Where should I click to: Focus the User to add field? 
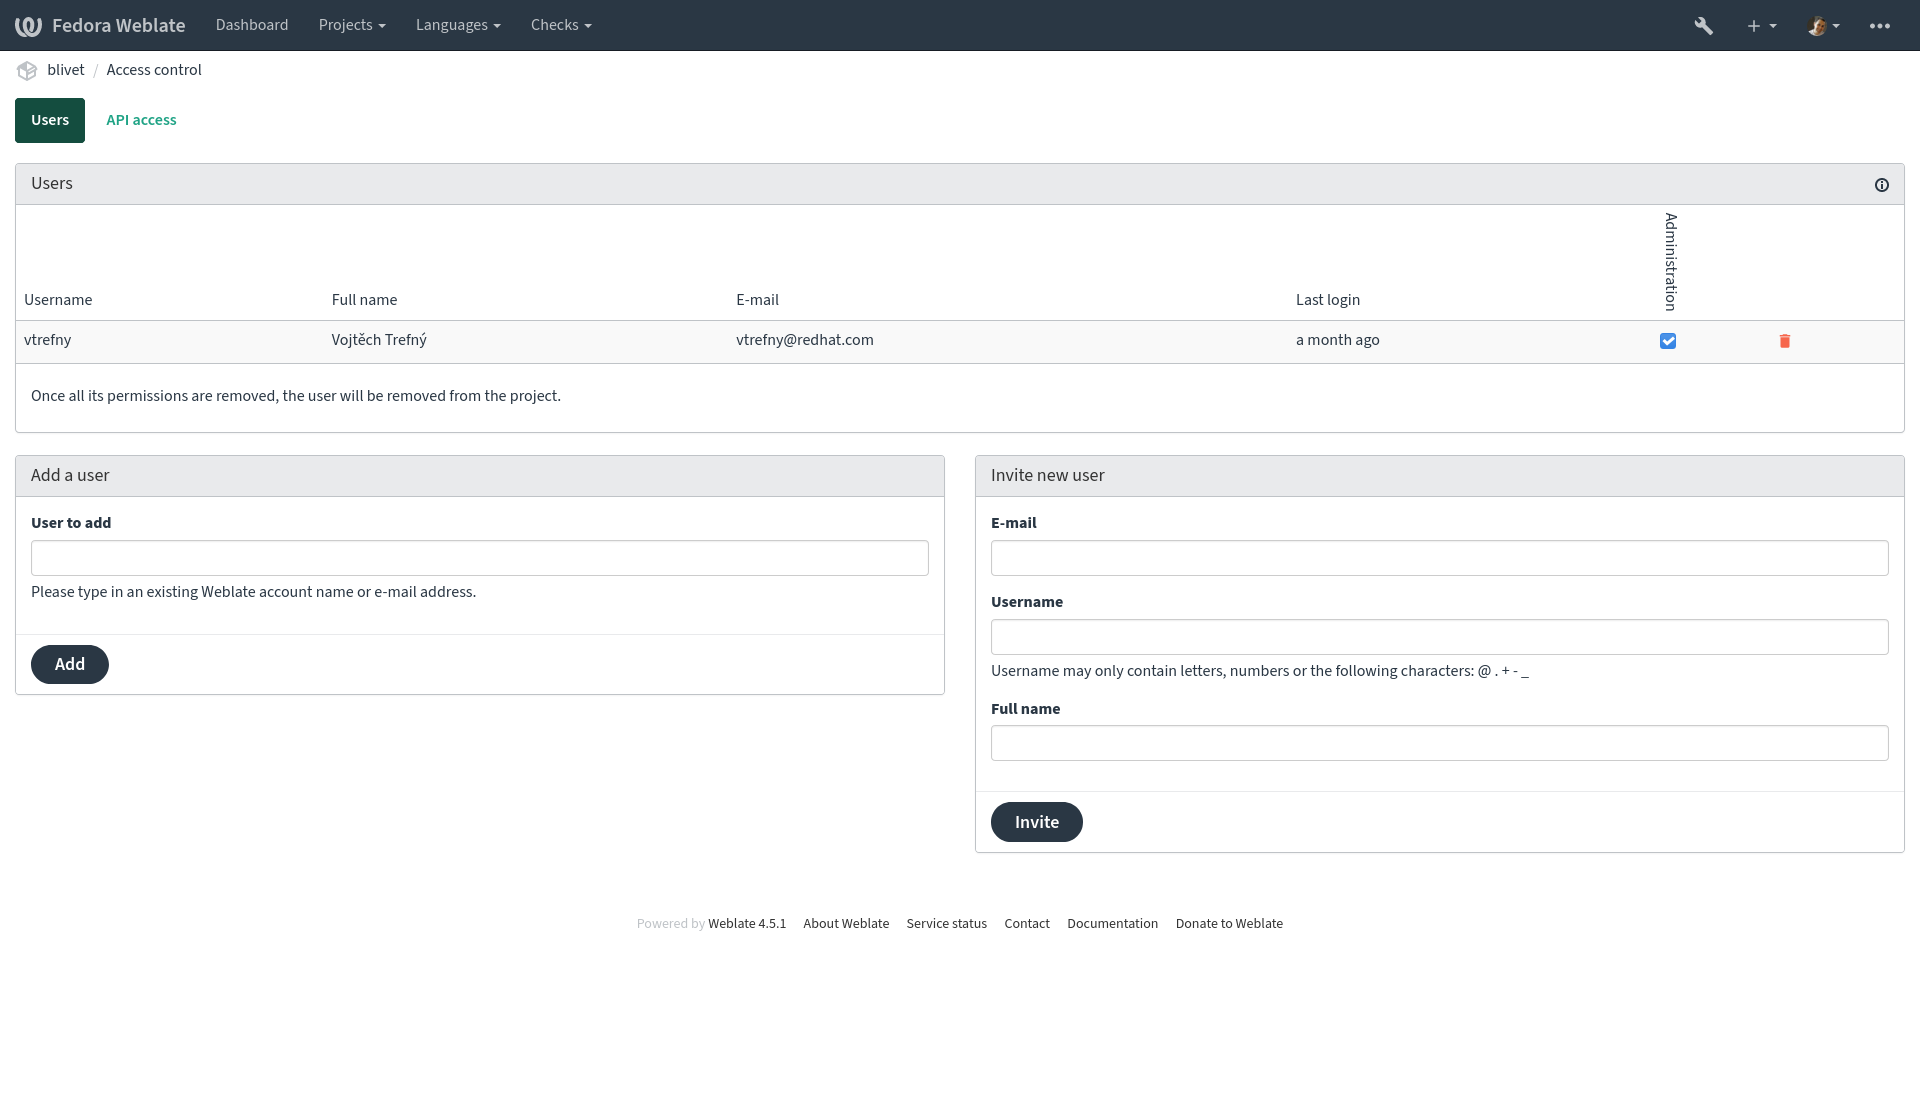(x=480, y=558)
